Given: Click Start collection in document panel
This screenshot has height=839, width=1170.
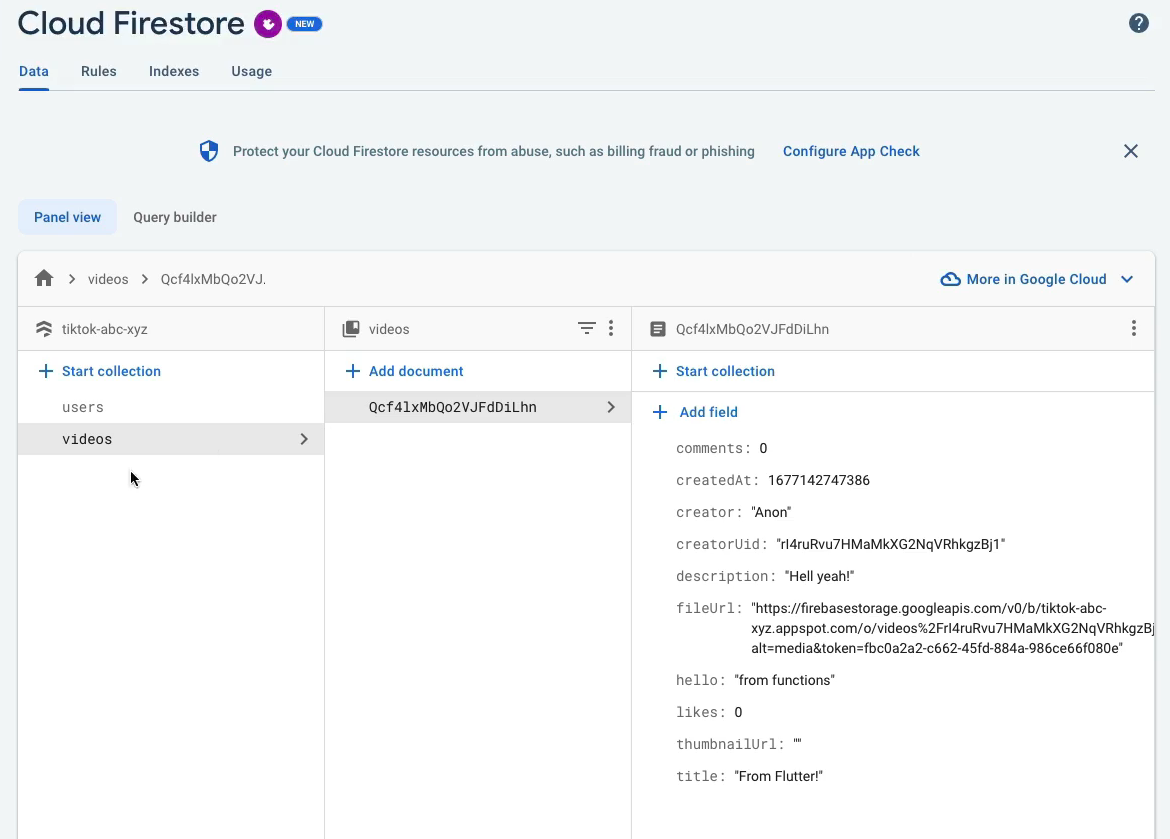Looking at the screenshot, I should (725, 371).
